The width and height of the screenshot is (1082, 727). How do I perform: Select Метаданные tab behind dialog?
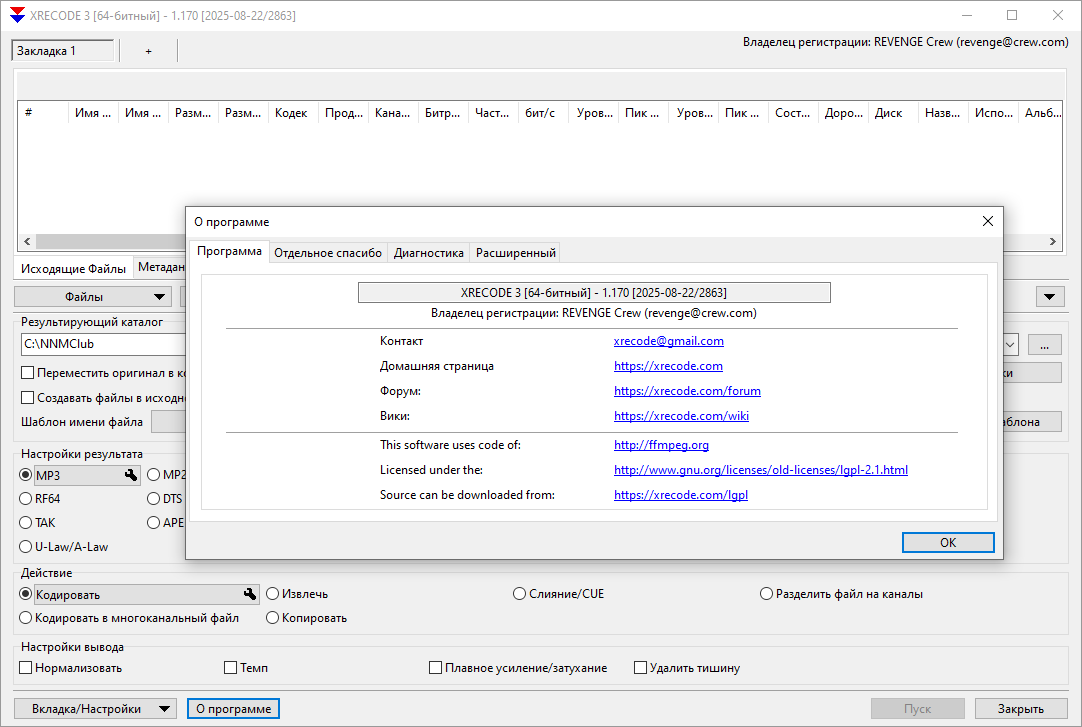160,267
